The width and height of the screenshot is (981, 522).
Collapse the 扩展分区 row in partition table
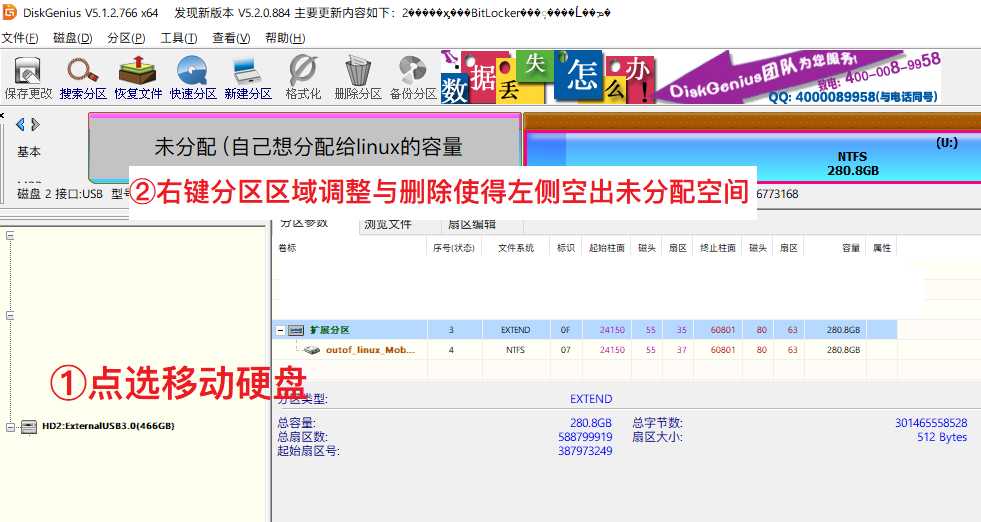(x=280, y=330)
